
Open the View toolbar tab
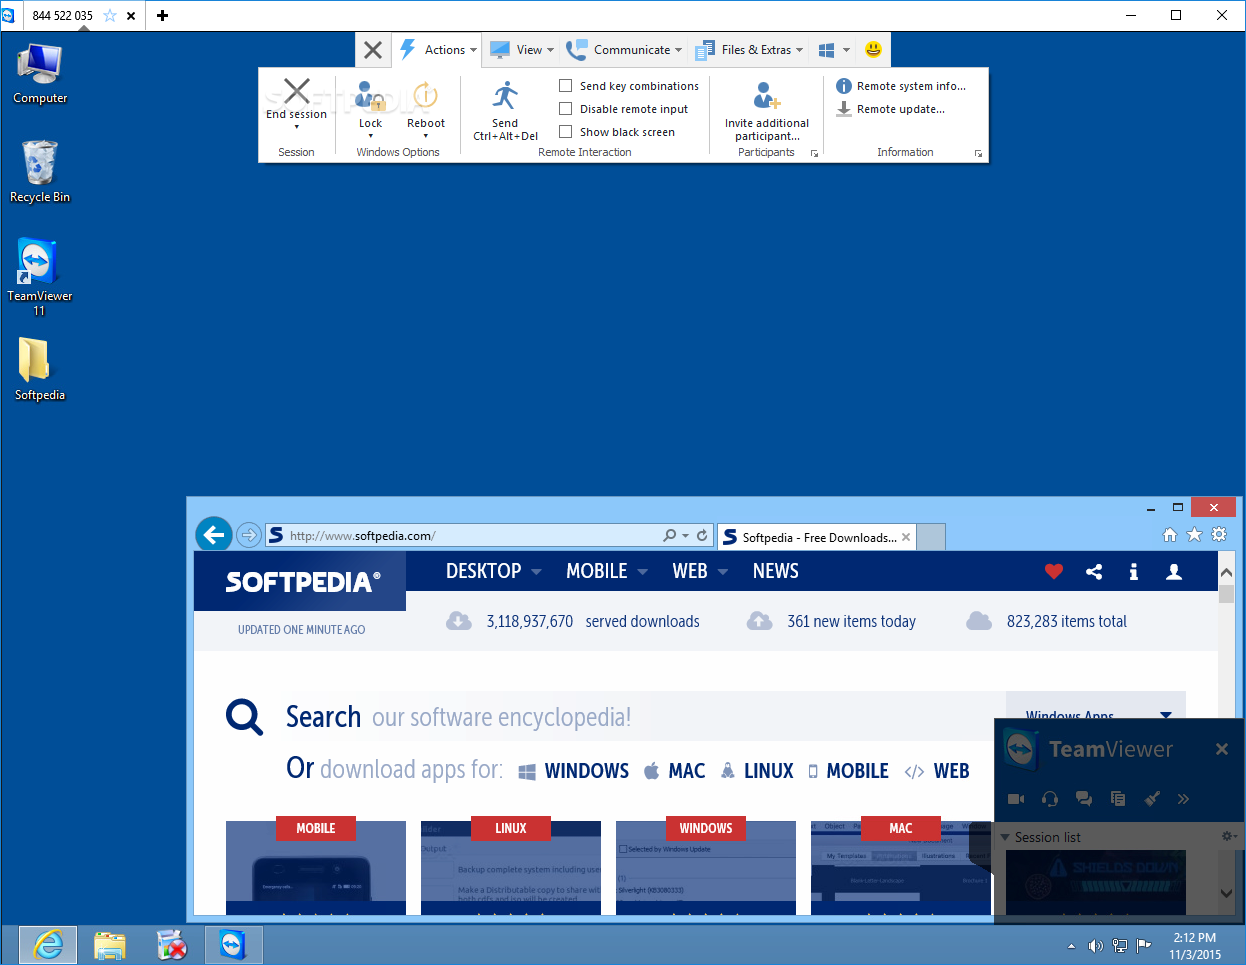point(522,50)
